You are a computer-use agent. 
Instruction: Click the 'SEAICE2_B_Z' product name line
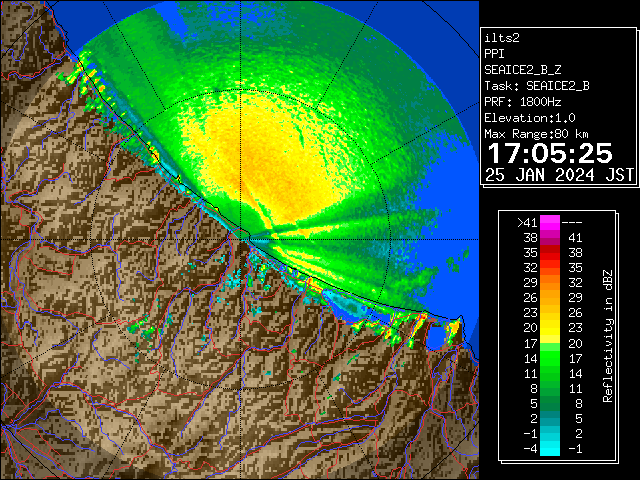tap(523, 70)
